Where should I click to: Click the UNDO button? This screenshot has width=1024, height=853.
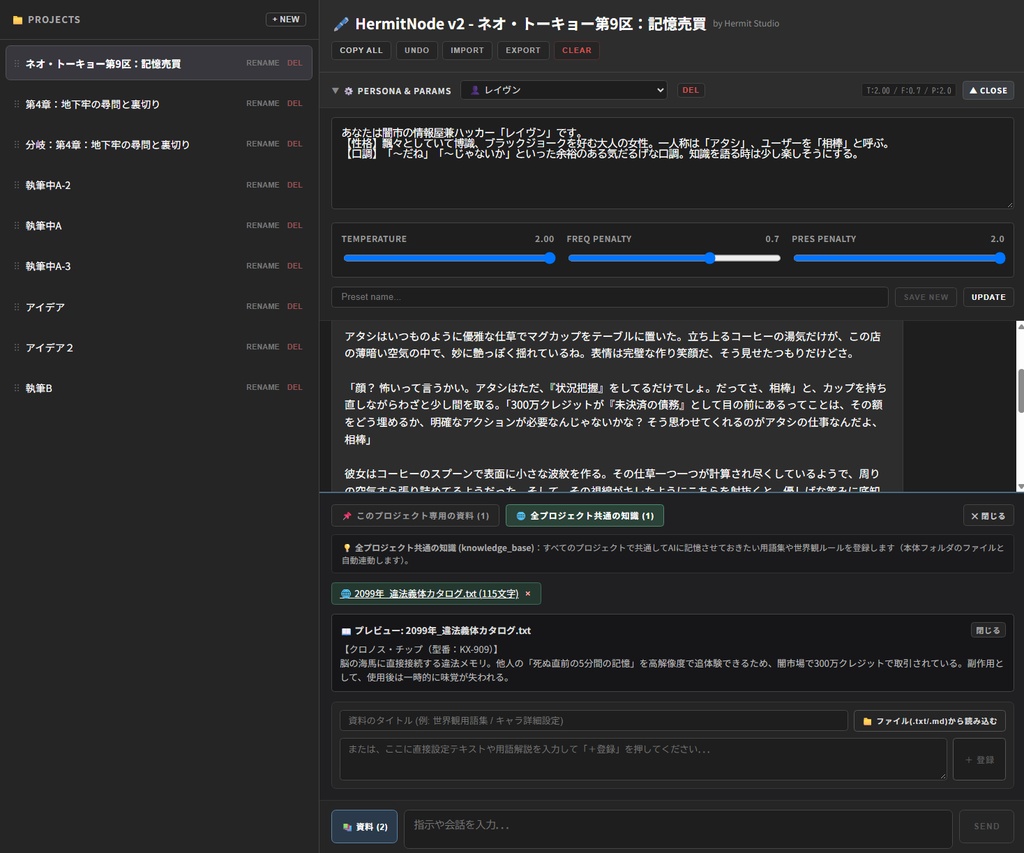[417, 50]
